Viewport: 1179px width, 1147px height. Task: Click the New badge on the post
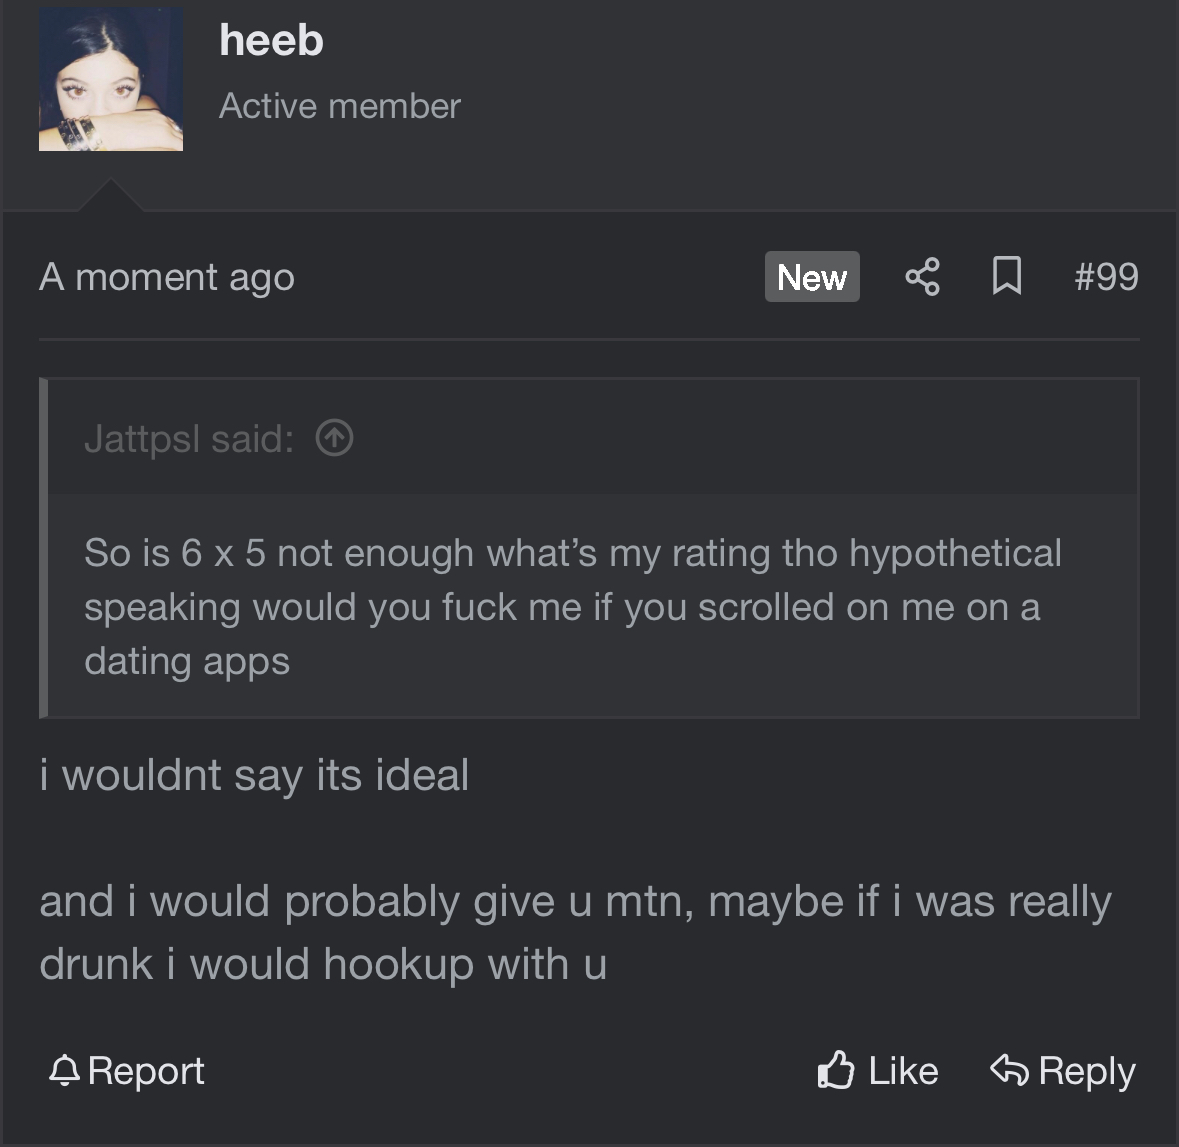[812, 277]
